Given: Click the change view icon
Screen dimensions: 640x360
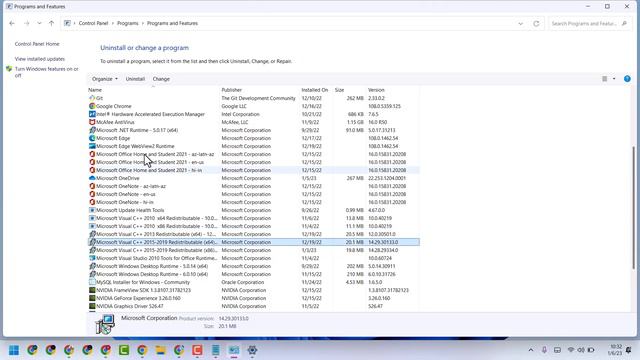Looking at the screenshot, I should pyautogui.click(x=604, y=79).
